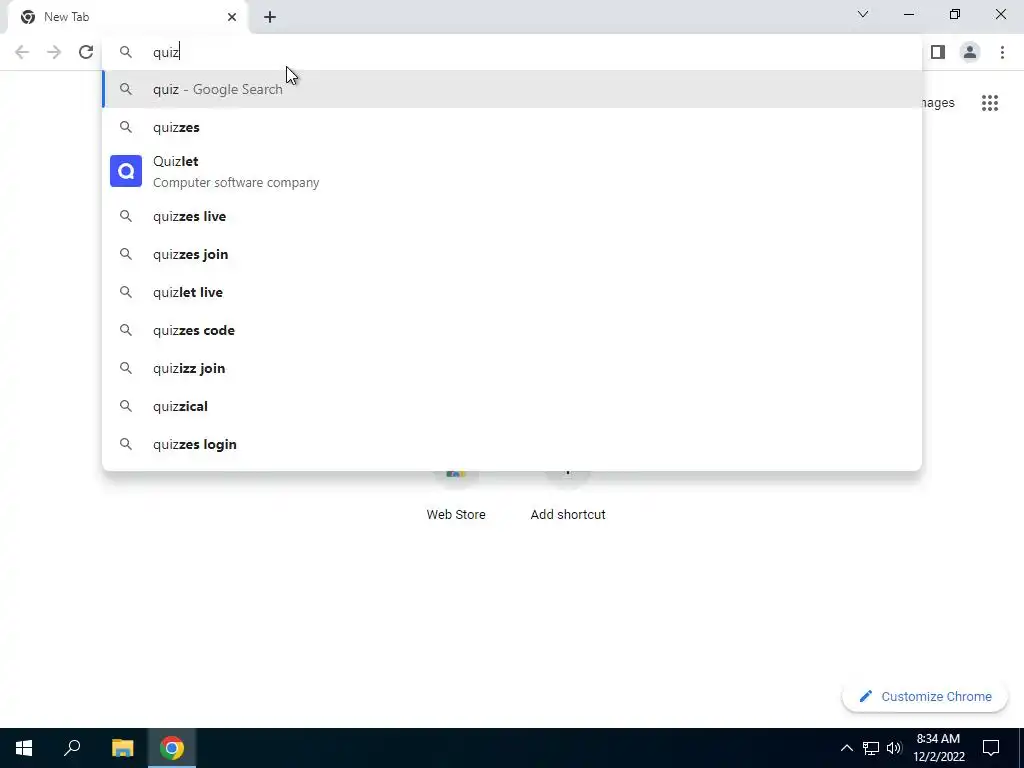1024x768 pixels.
Task: Open Chrome three-dot menu
Action: click(x=1002, y=52)
